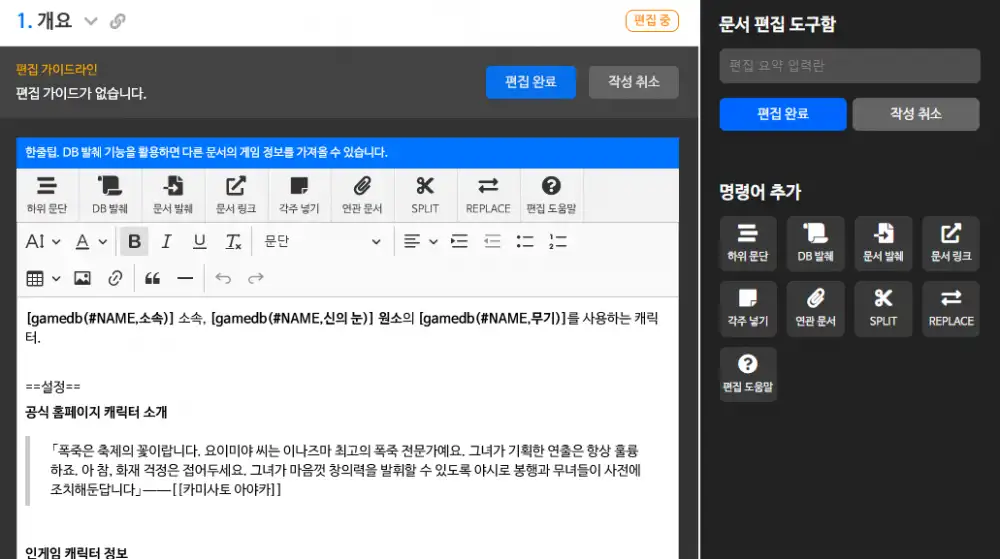Open the font color picker

pyautogui.click(x=91, y=241)
